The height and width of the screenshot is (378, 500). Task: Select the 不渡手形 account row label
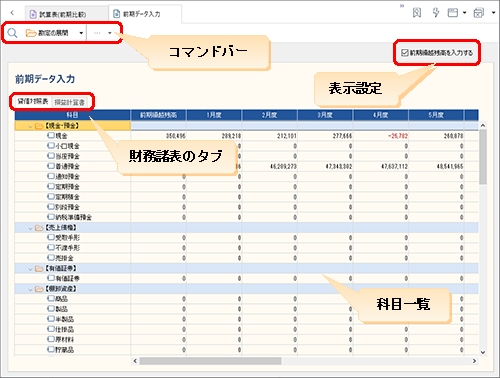[x=67, y=248]
